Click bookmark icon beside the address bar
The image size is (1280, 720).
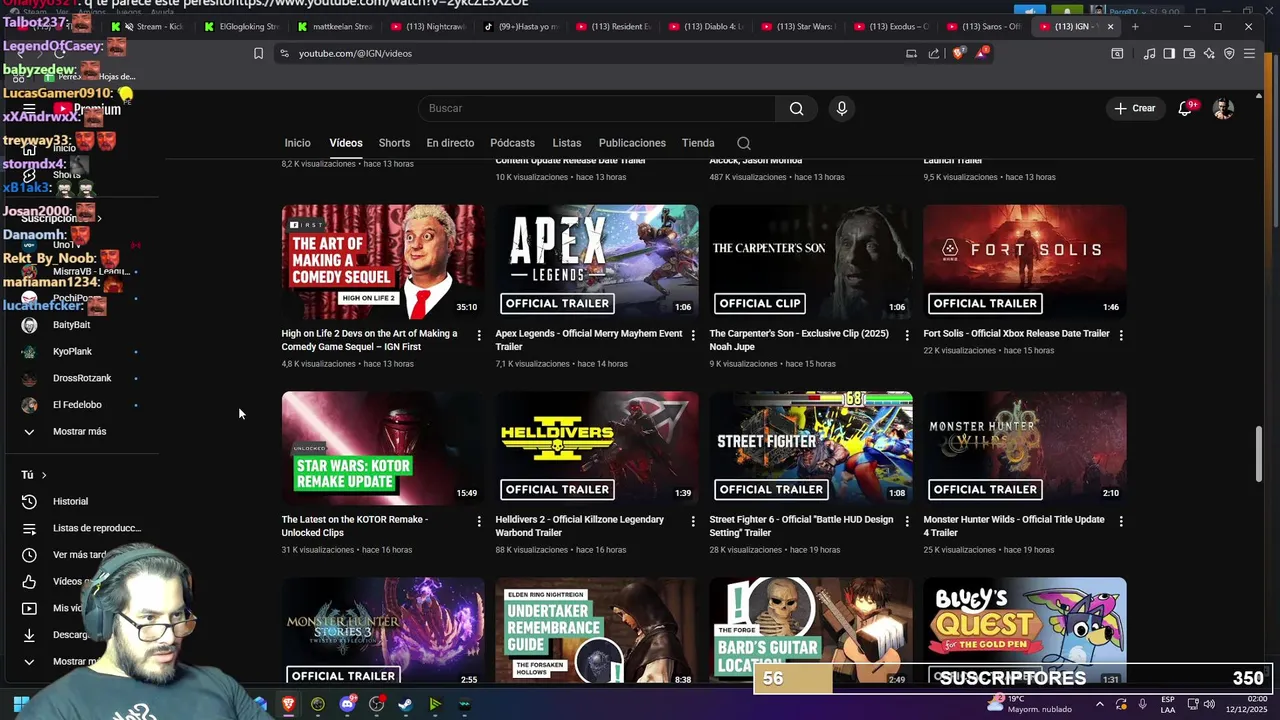tap(258, 53)
